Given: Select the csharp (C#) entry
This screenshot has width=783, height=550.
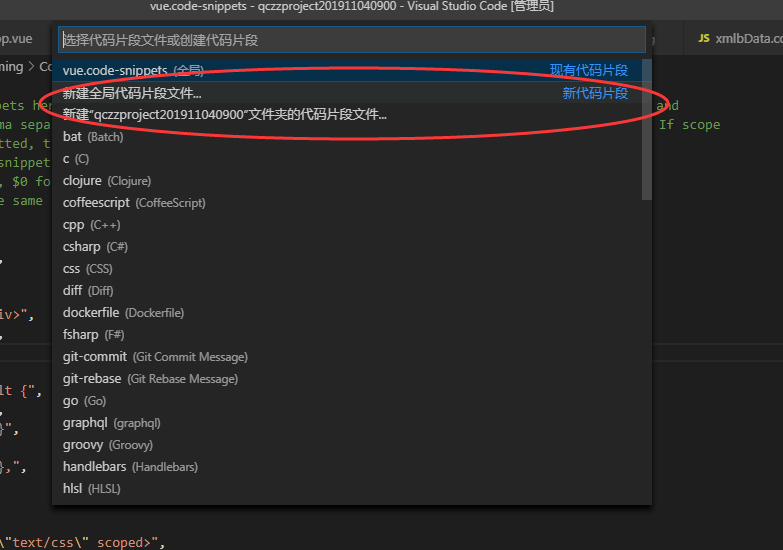Looking at the screenshot, I should [347, 247].
